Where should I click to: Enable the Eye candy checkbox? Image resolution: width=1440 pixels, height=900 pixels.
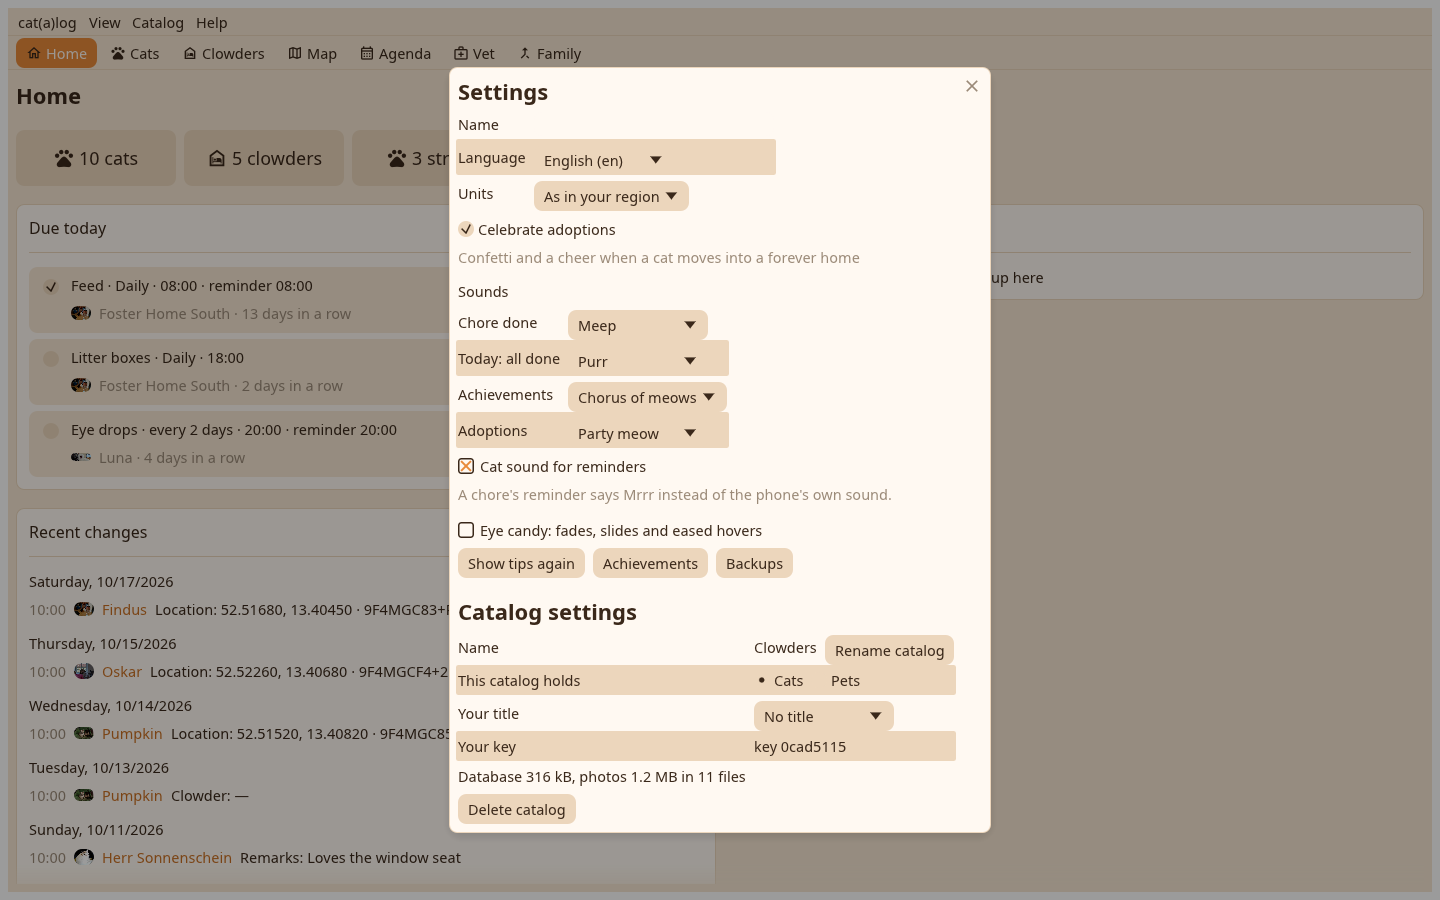(x=466, y=530)
